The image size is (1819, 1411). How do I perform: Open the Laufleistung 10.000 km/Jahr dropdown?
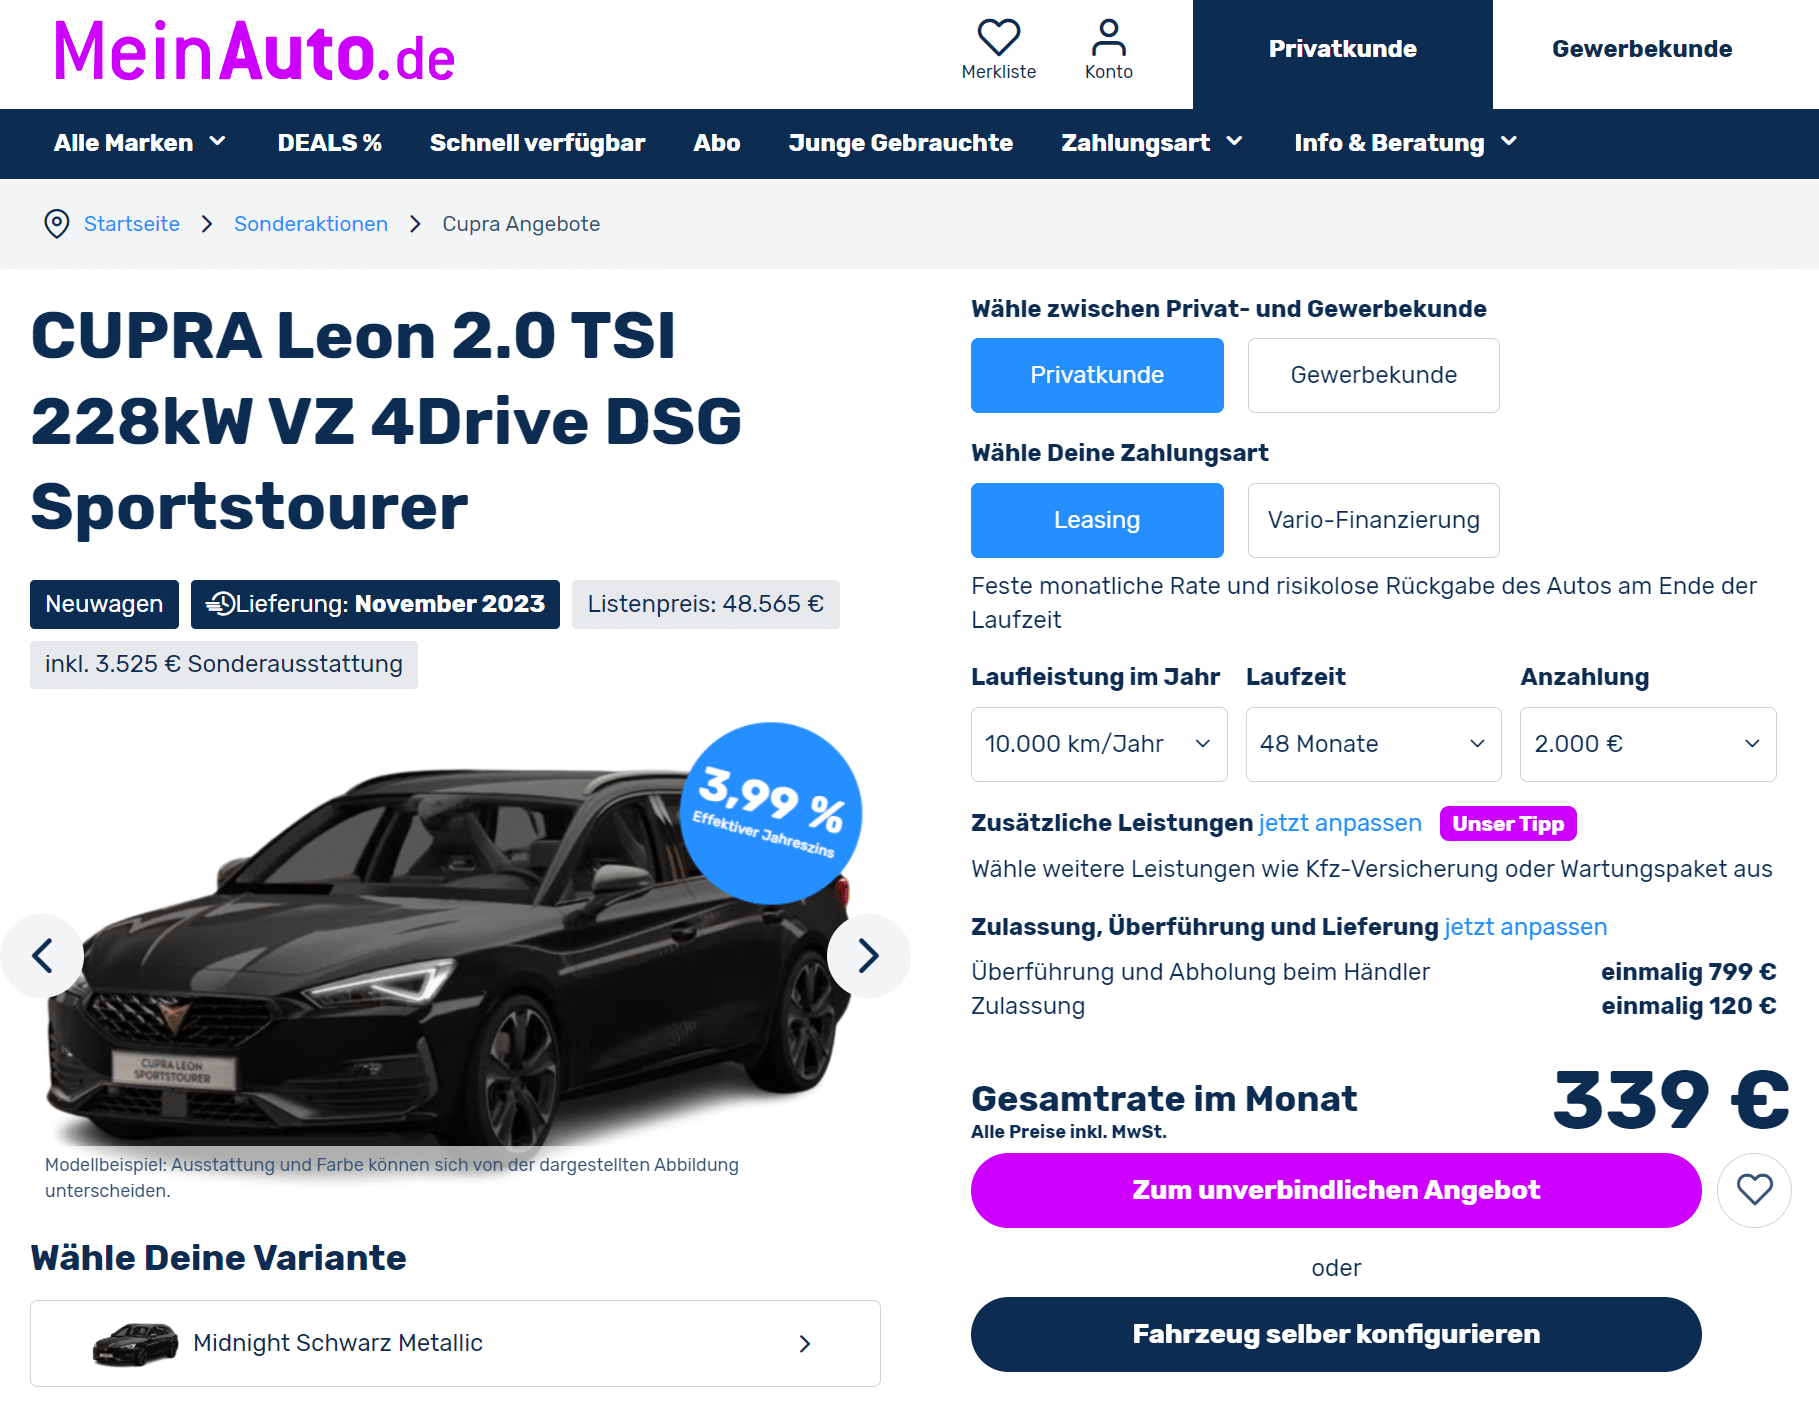(1099, 744)
